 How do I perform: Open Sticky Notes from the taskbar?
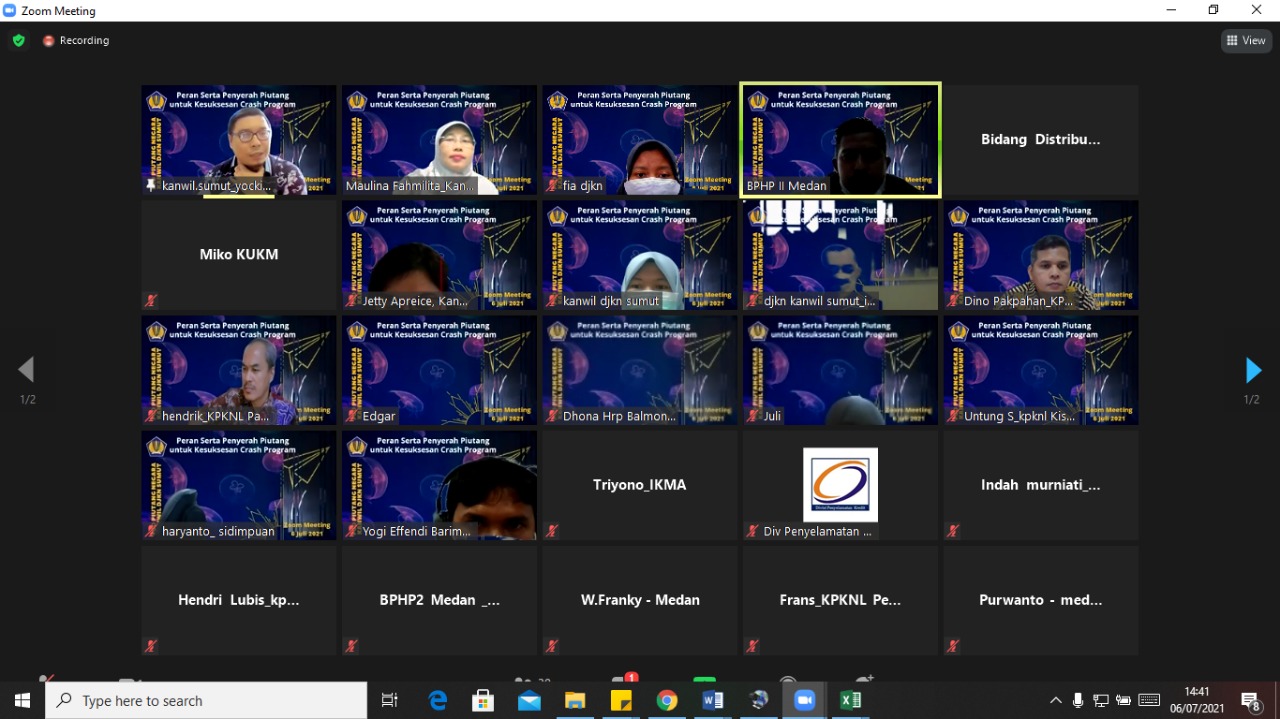tap(621, 701)
